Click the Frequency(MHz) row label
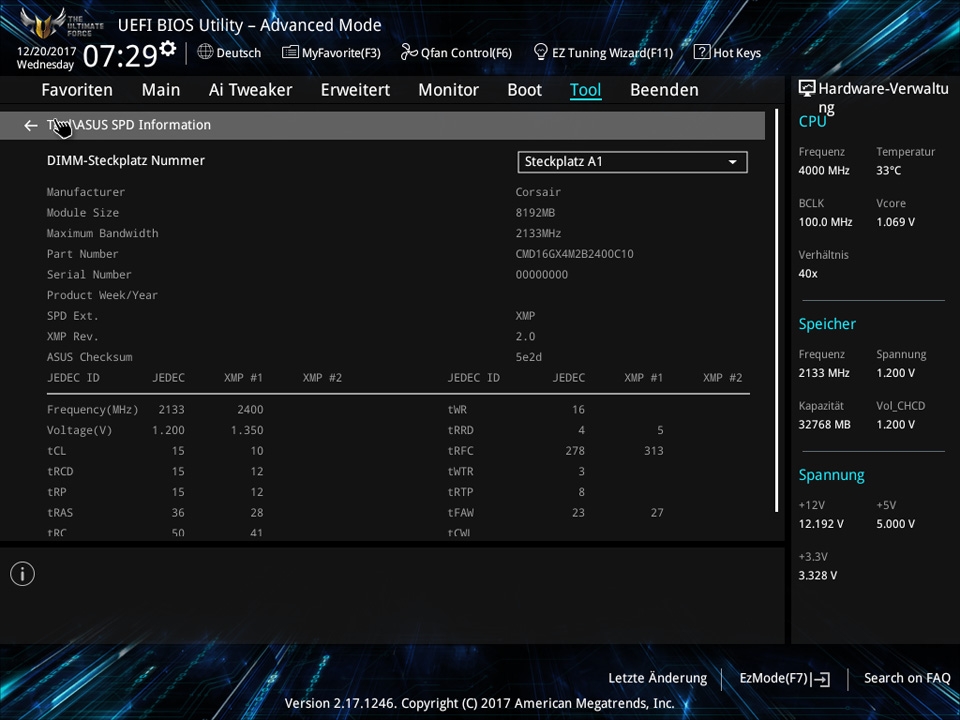The image size is (960, 720). (92, 410)
